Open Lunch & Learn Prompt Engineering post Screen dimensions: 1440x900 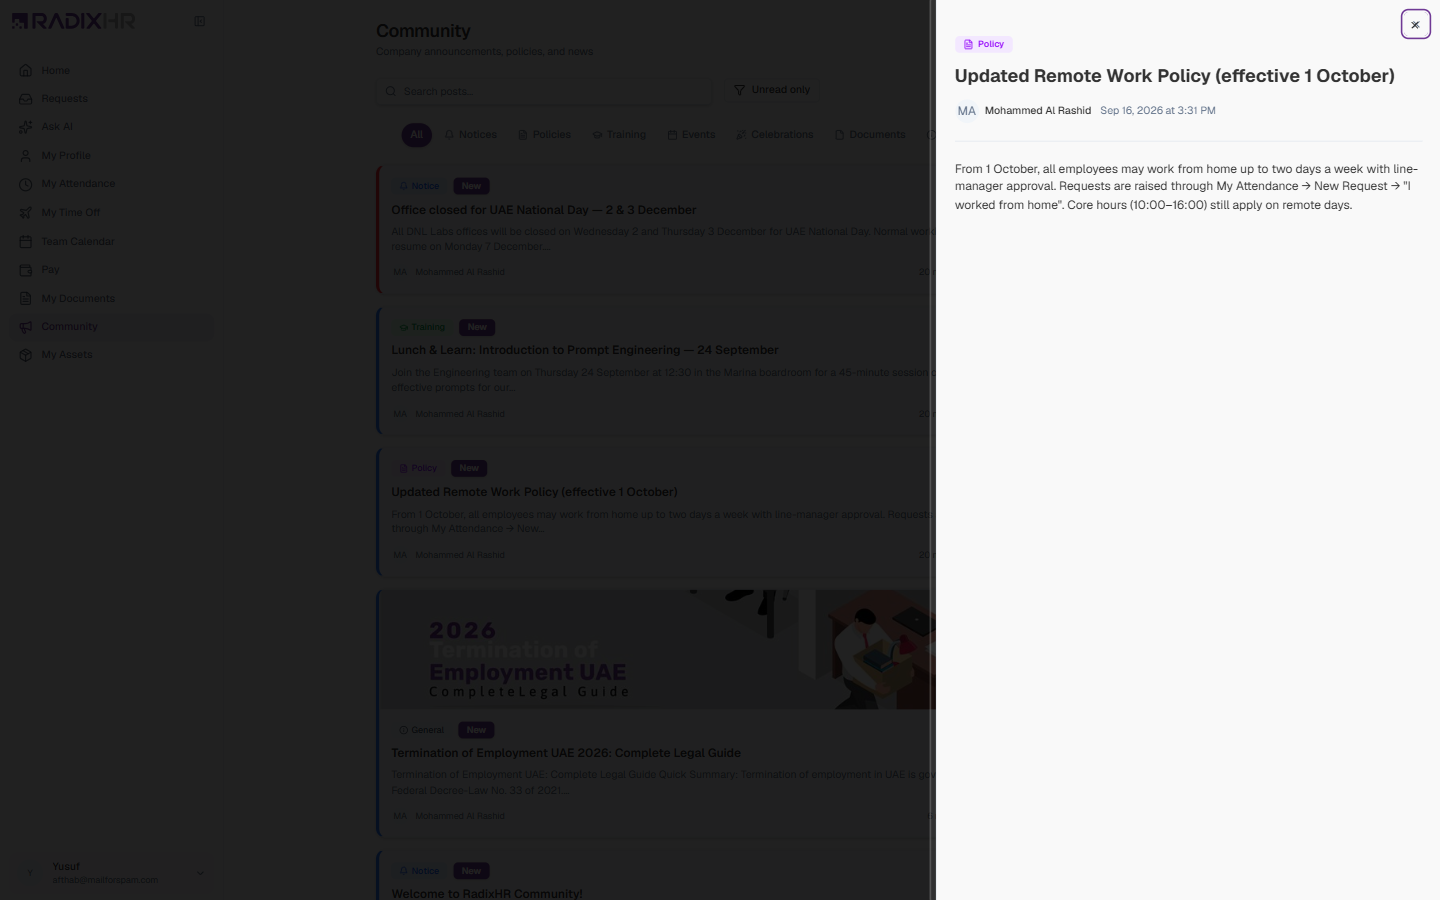pos(585,350)
